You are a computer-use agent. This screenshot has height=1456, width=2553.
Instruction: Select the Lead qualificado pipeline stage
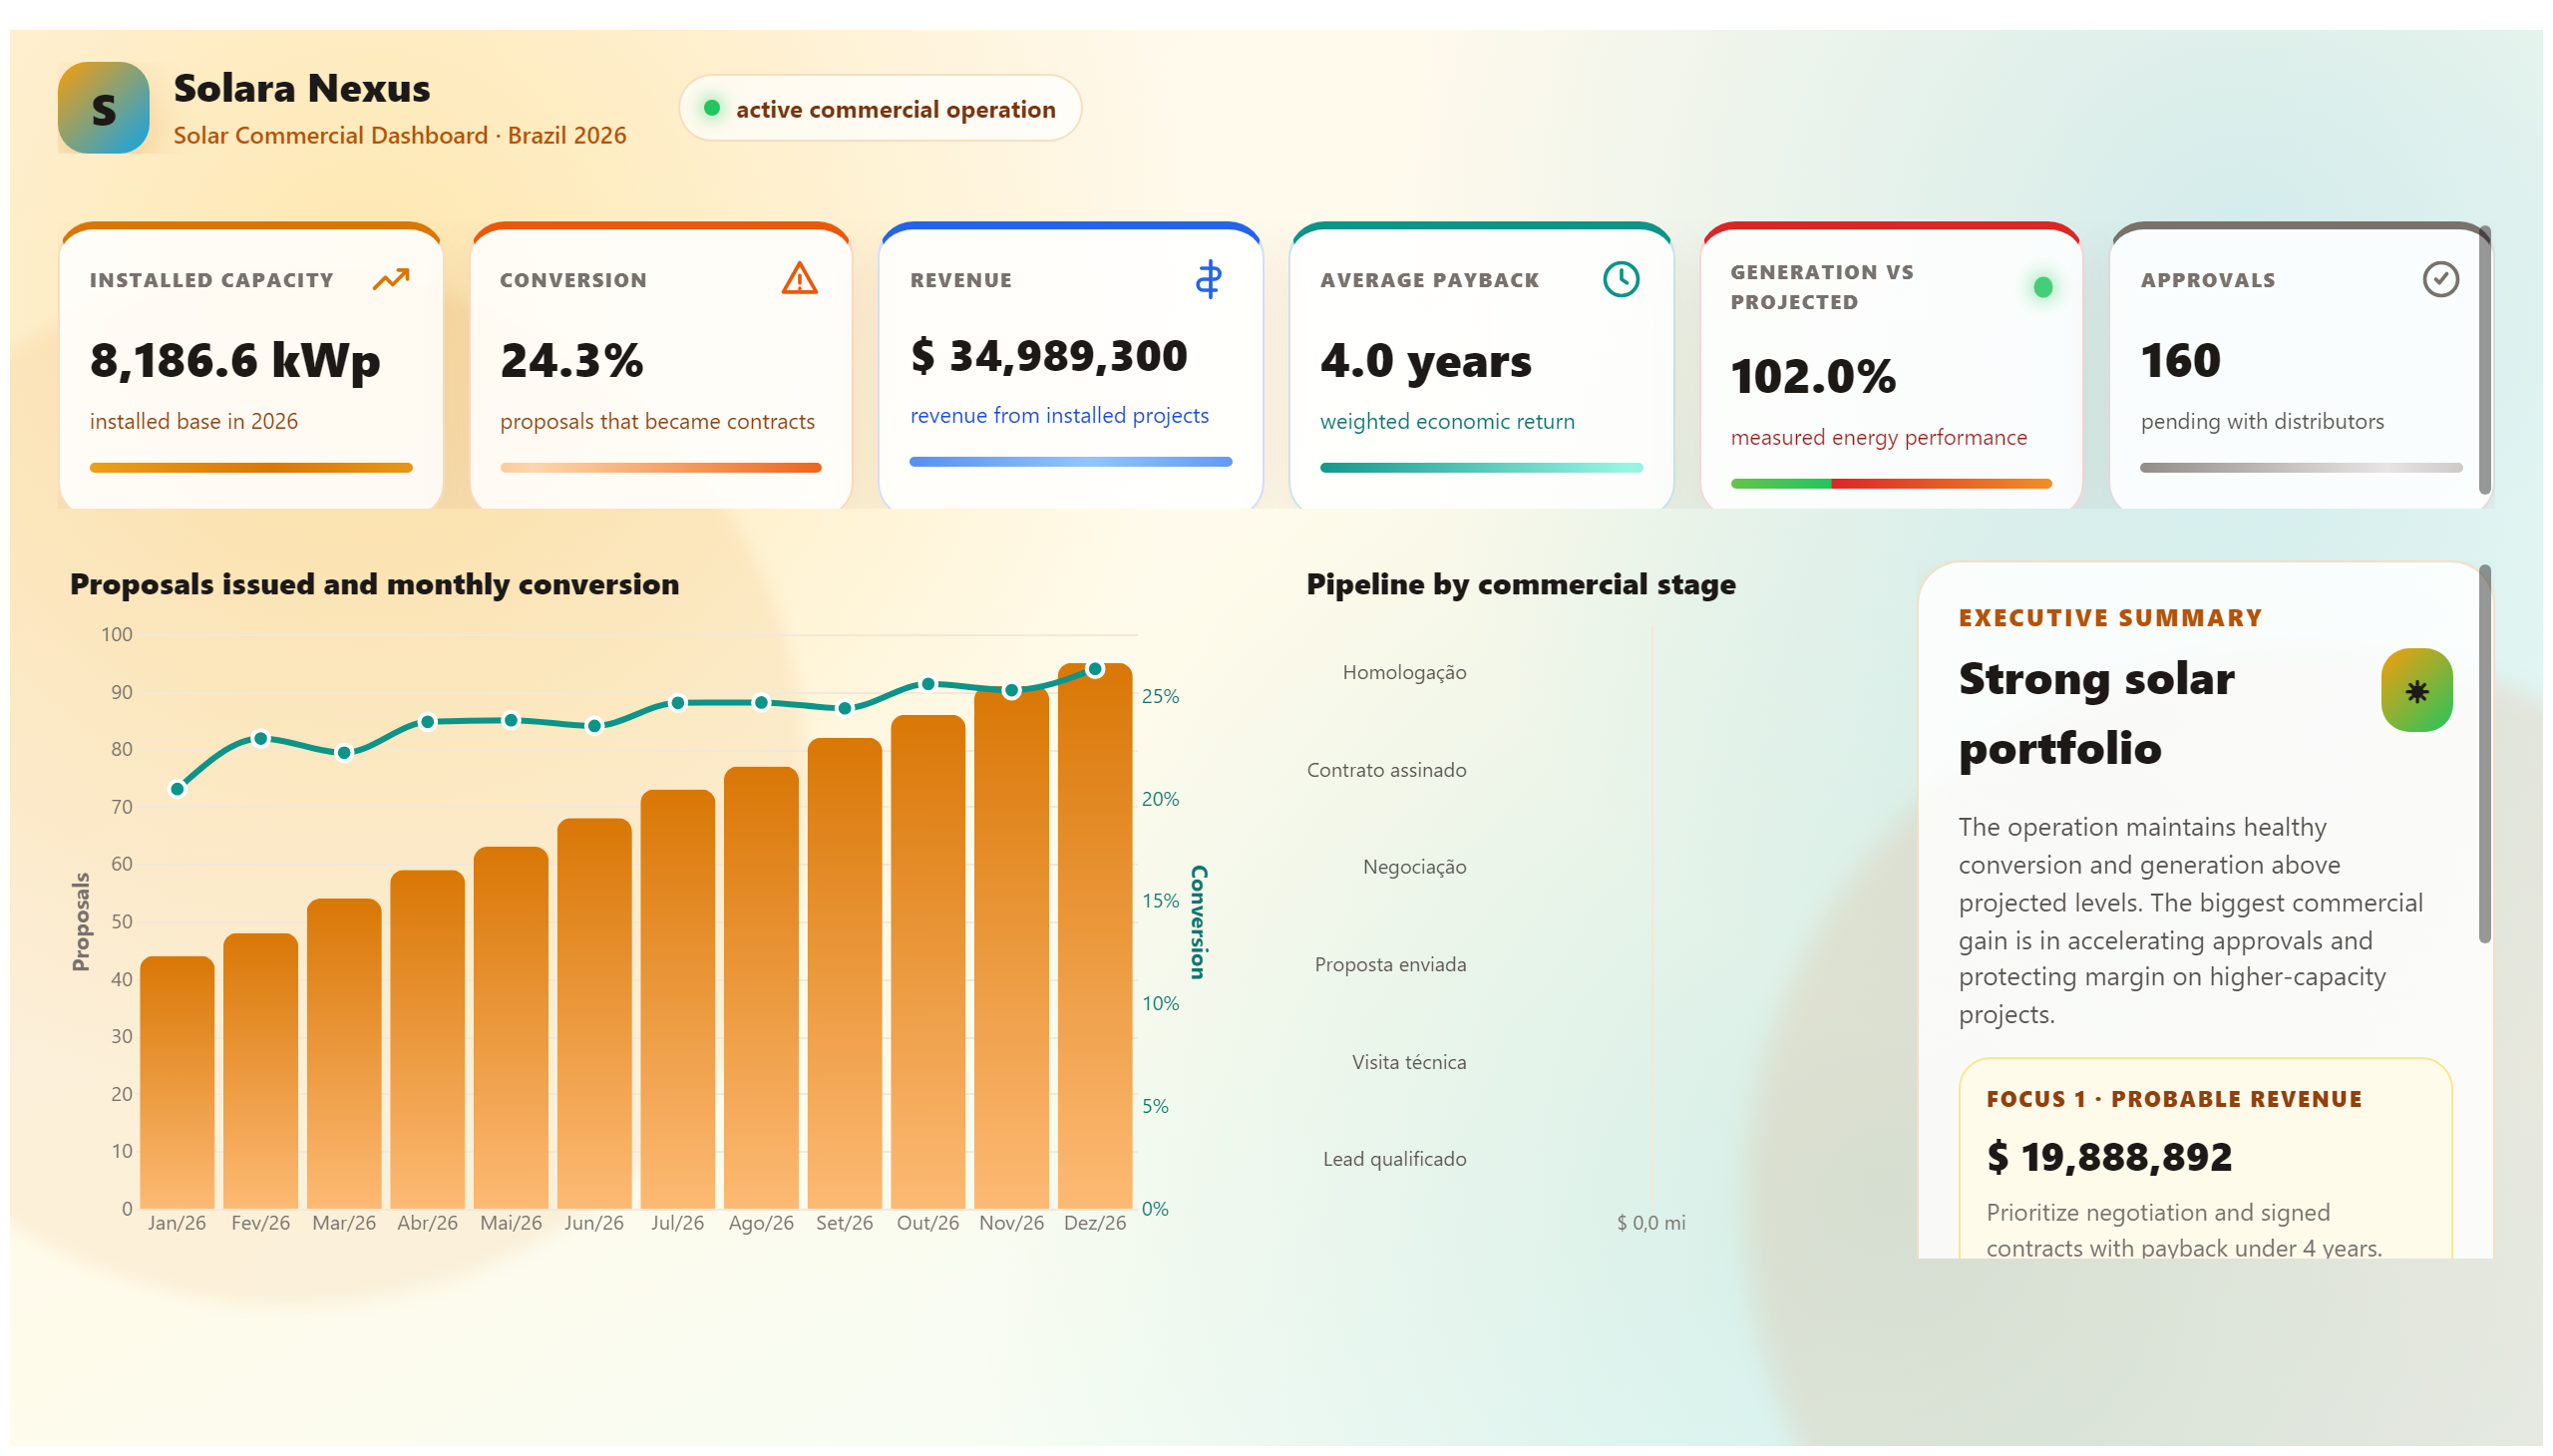pyautogui.click(x=1393, y=1158)
